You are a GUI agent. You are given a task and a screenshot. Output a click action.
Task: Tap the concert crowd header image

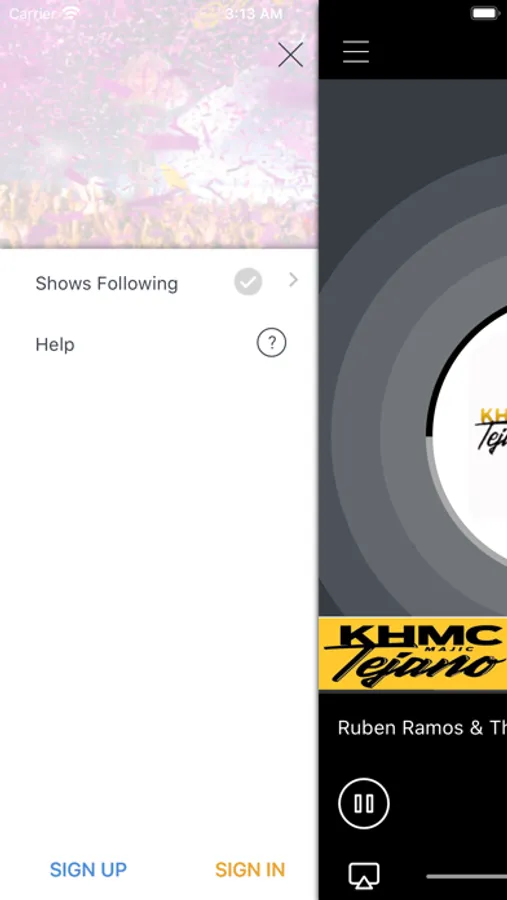pyautogui.click(x=159, y=124)
